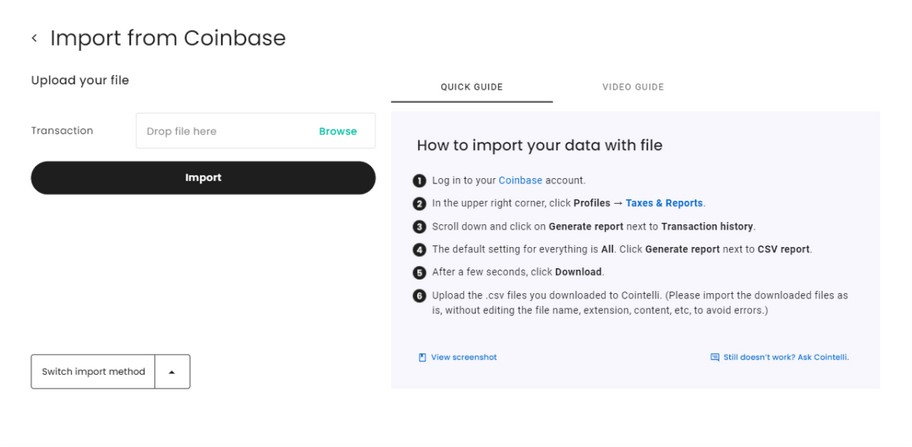Screen dimensions: 912x447
Task: Click the step 6 number badge
Action: point(419,296)
